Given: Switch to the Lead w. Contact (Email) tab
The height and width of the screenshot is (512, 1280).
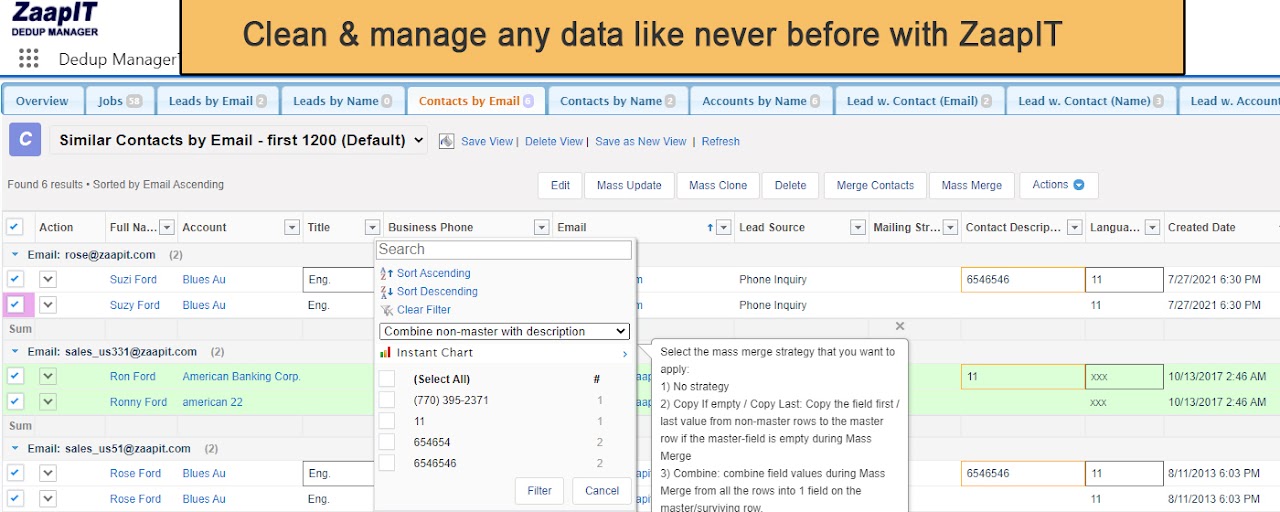Looking at the screenshot, I should point(918,101).
